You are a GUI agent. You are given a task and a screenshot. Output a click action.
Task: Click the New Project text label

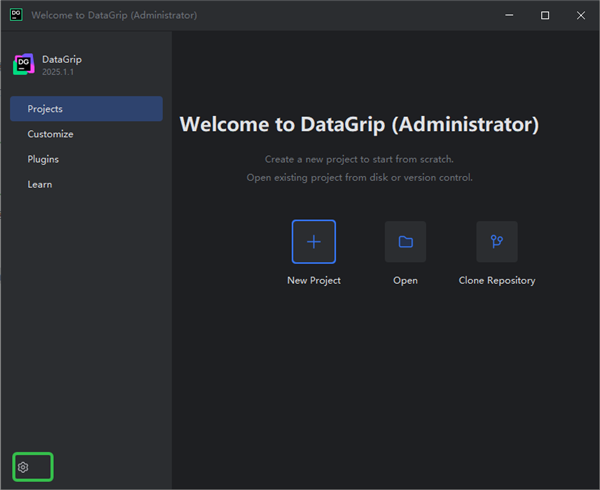(x=313, y=281)
